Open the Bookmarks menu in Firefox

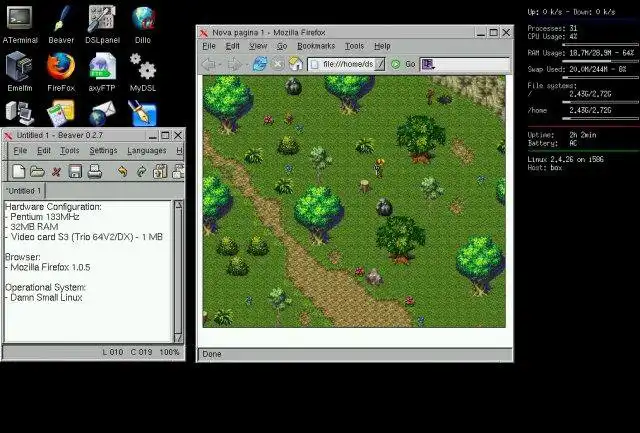tap(316, 46)
